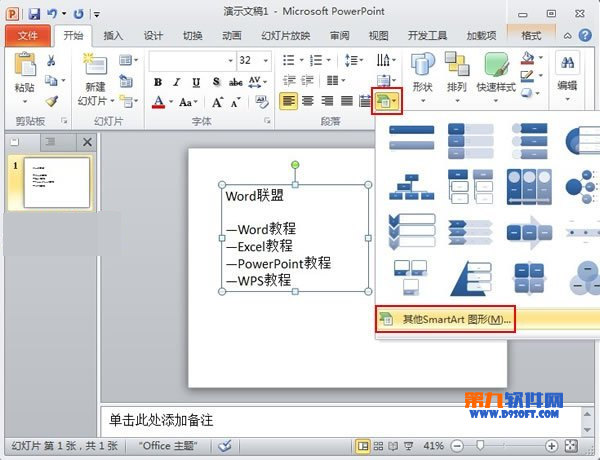The image size is (600, 460).
Task: Toggle Bold formatting
Action: (158, 82)
